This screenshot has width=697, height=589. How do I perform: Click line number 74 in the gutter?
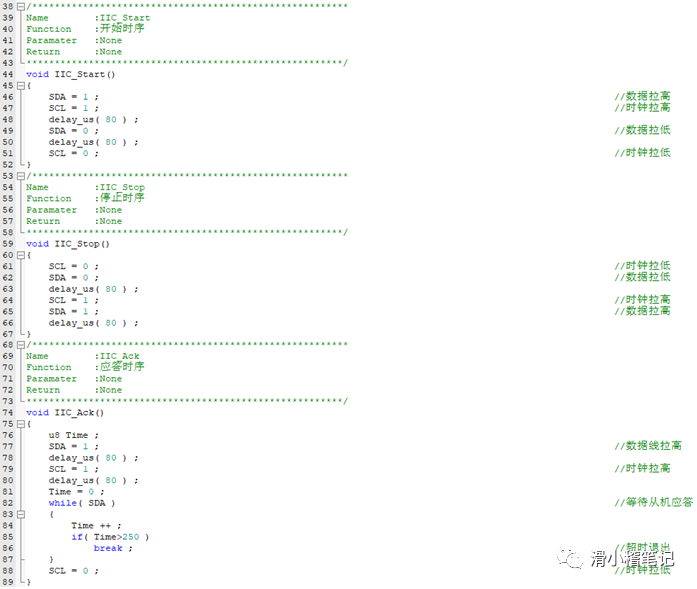click(x=8, y=413)
